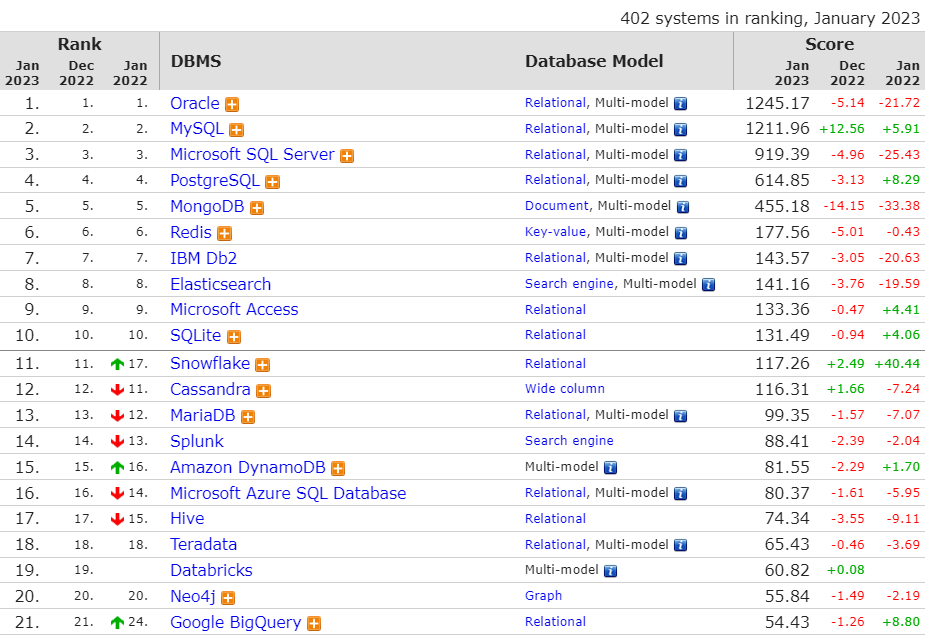Click the info icon in the MongoDB row
Image resolution: width=930 pixels, height=638 pixels.
click(683, 207)
